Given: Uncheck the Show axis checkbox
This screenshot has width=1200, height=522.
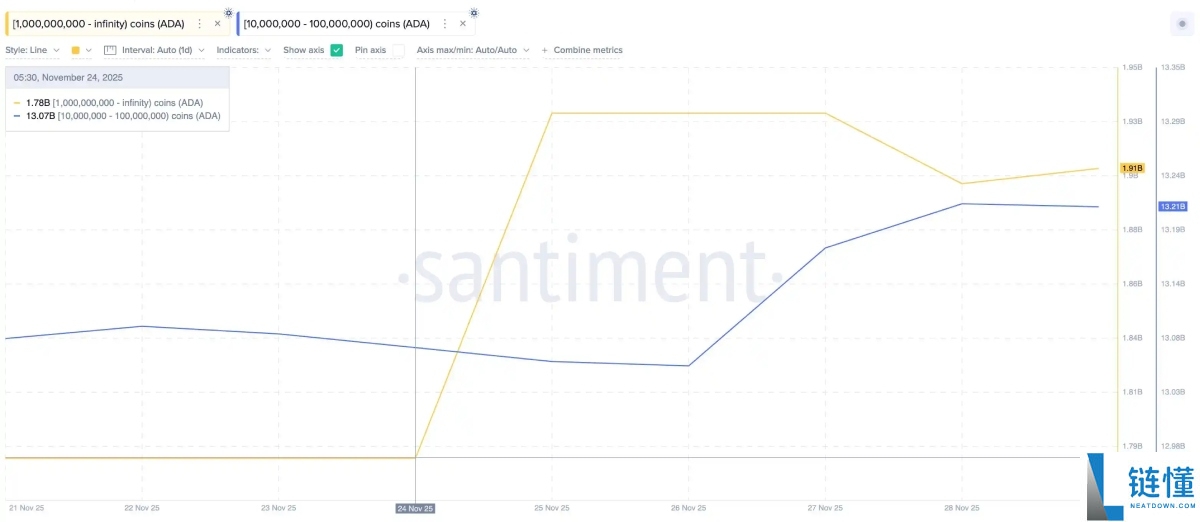Looking at the screenshot, I should tap(337, 50).
